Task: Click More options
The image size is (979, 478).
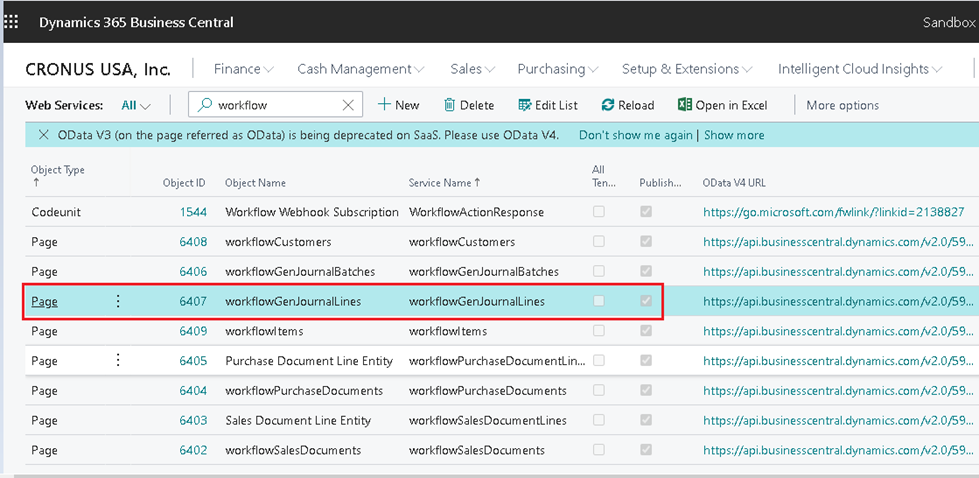Action: 842,105
